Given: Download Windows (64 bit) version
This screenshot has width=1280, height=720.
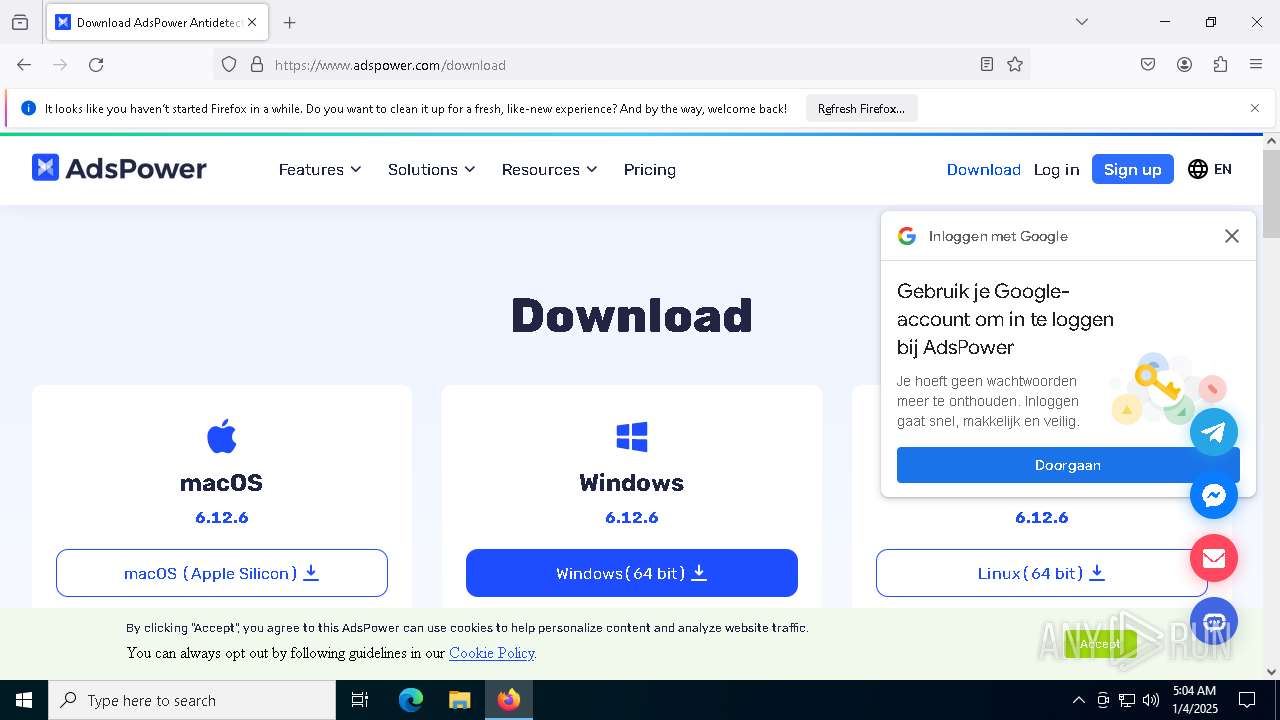Looking at the screenshot, I should coord(632,573).
